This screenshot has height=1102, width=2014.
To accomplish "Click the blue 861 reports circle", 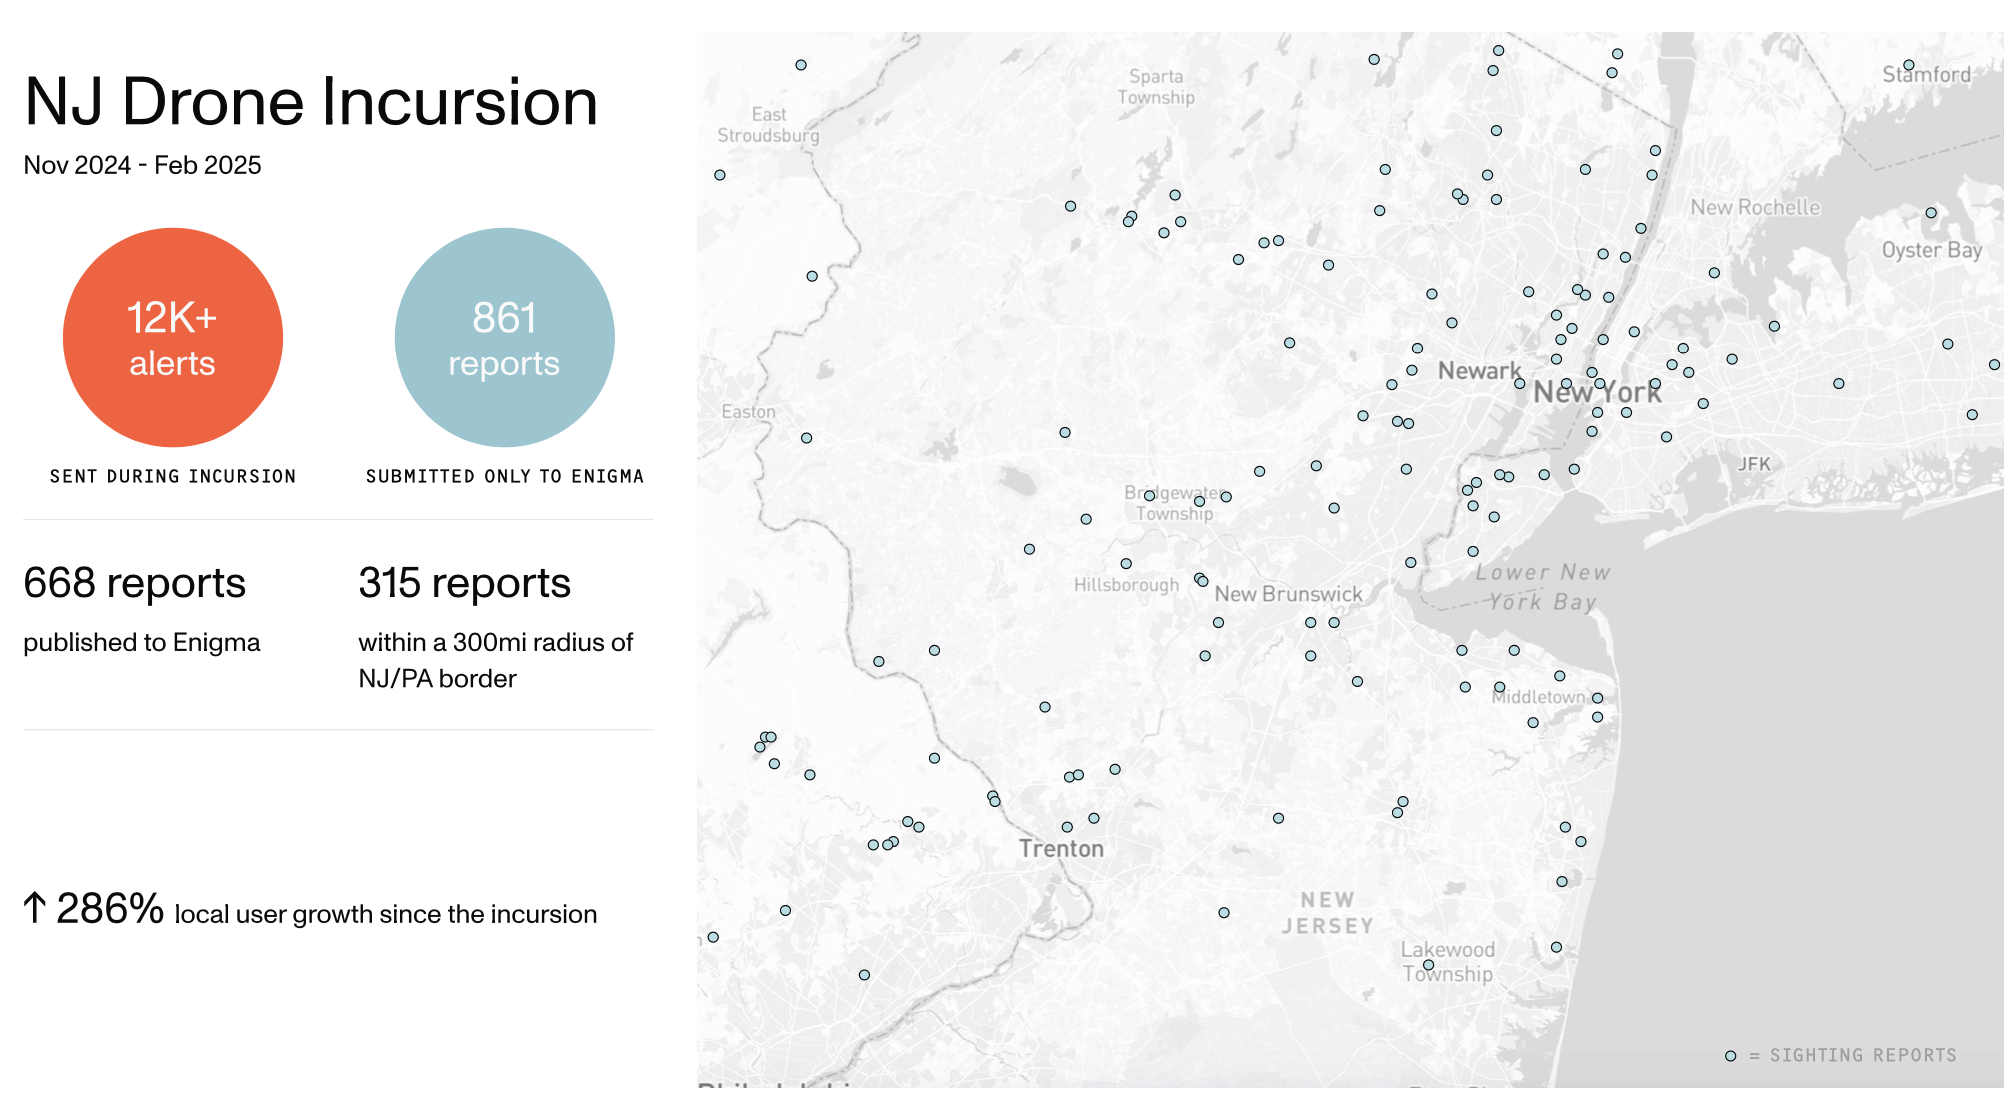I will tap(504, 338).
